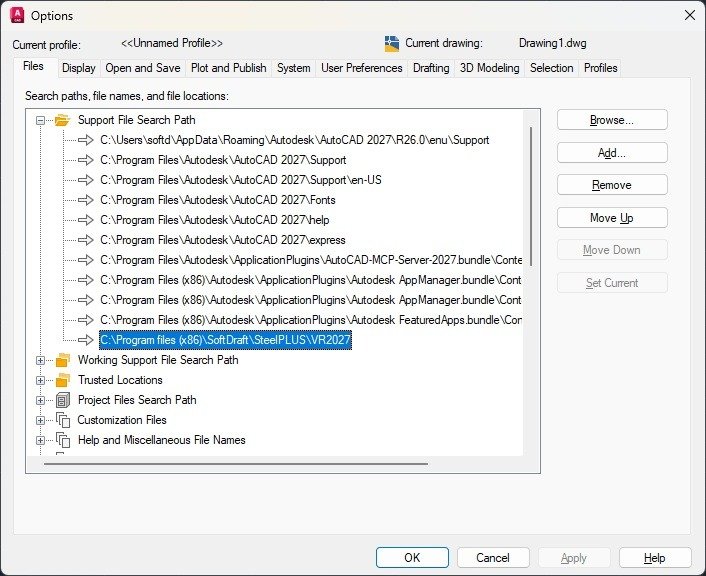Cancel the Options dialog

click(493, 558)
